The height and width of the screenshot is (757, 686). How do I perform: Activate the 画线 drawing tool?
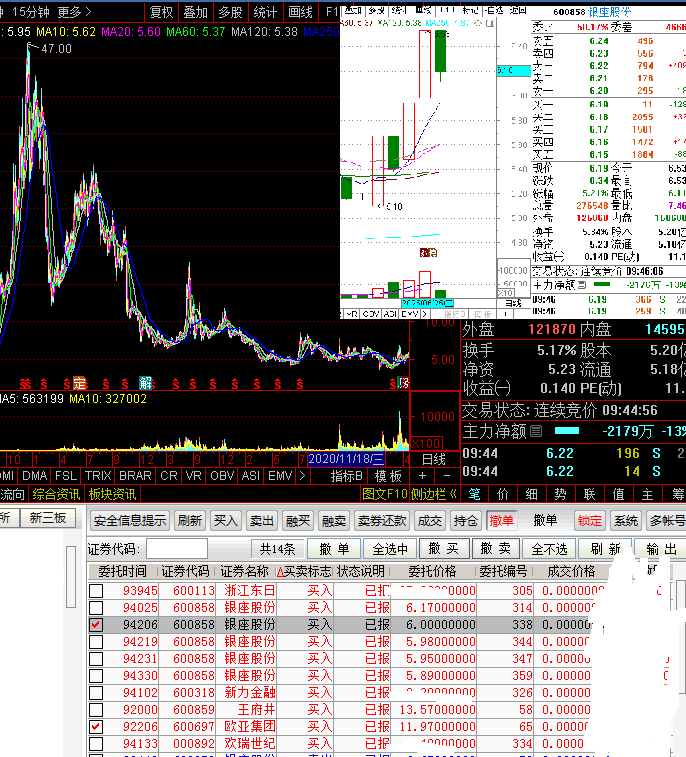(x=300, y=12)
